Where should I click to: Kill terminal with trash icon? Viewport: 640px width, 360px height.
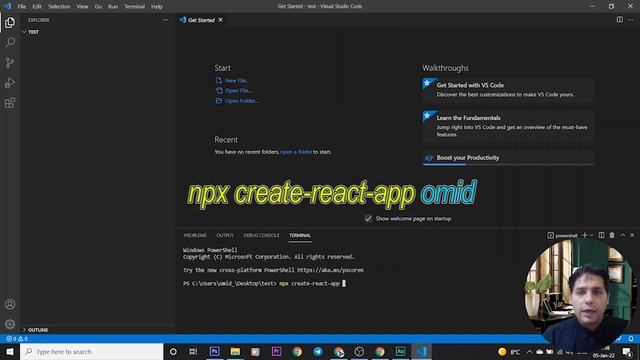612,235
